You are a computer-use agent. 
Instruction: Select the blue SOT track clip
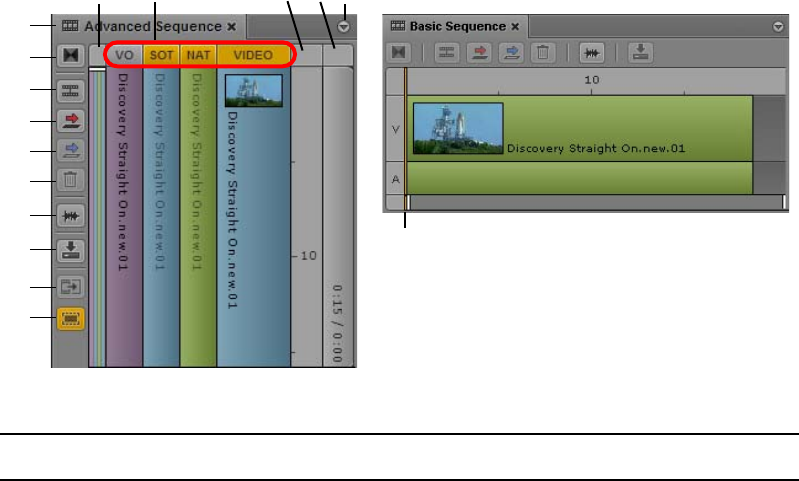(x=162, y=217)
